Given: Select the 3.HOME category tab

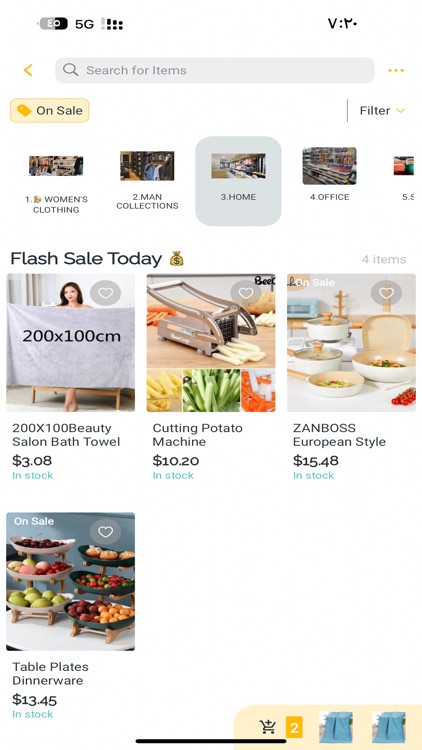Looking at the screenshot, I should 238,181.
